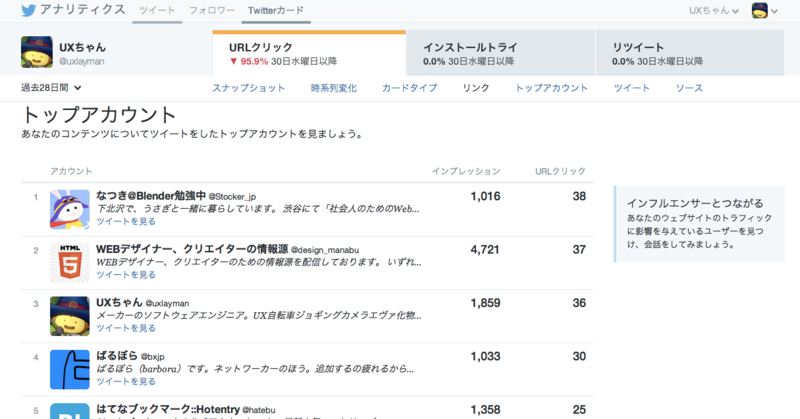Select the URLクリック metric tab
The image size is (800, 419).
tap(309, 53)
